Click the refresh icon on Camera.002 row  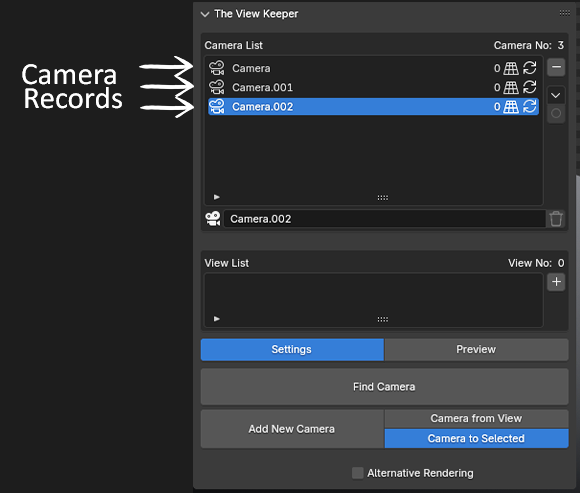pyautogui.click(x=530, y=107)
